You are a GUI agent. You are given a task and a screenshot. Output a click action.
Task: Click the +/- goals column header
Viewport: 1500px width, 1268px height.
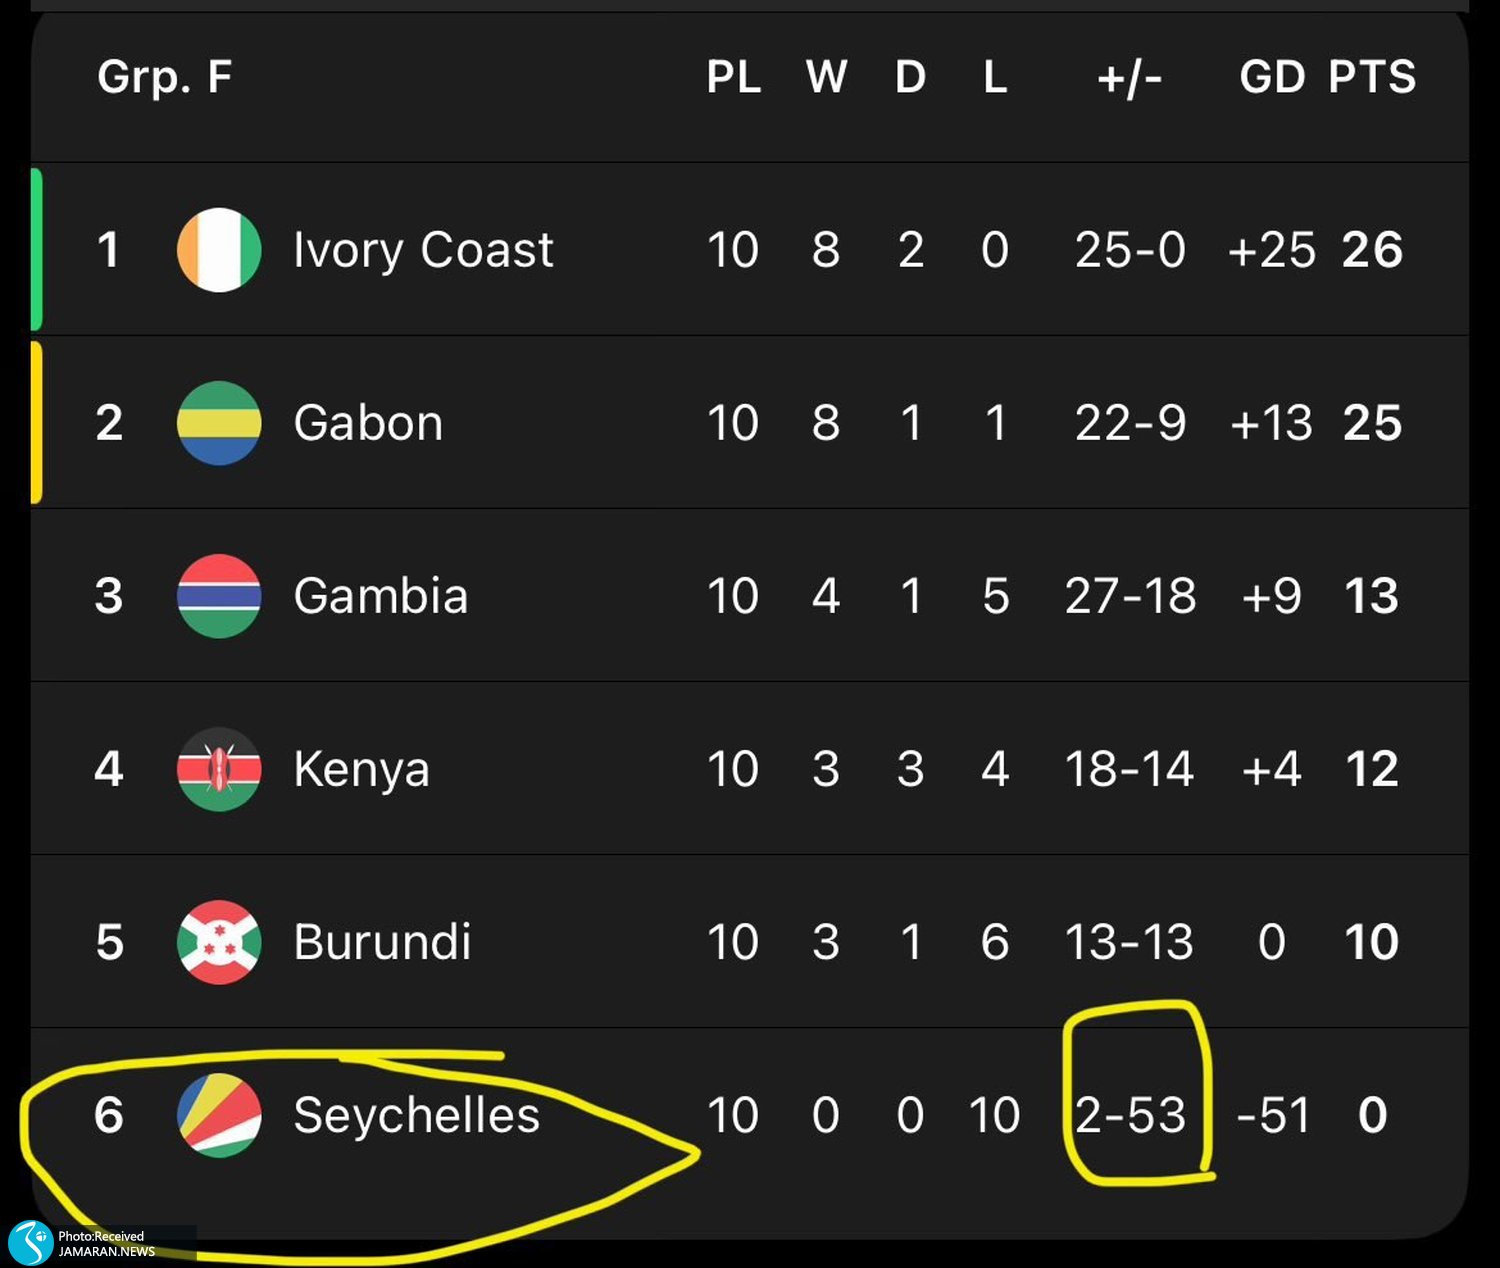pyautogui.click(x=1130, y=77)
